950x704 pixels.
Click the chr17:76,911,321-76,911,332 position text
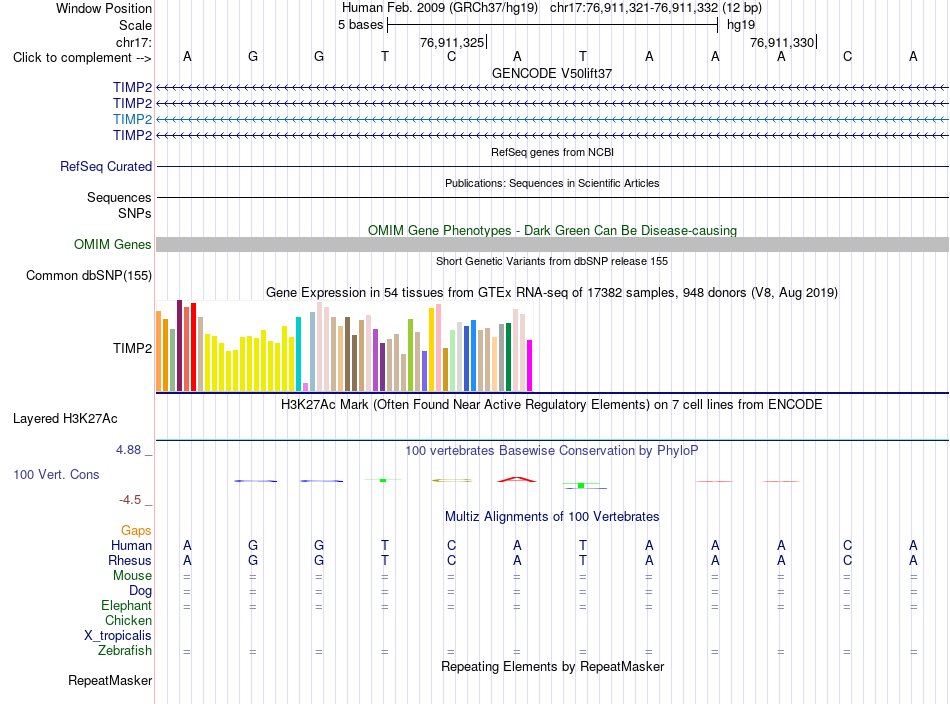pos(634,8)
